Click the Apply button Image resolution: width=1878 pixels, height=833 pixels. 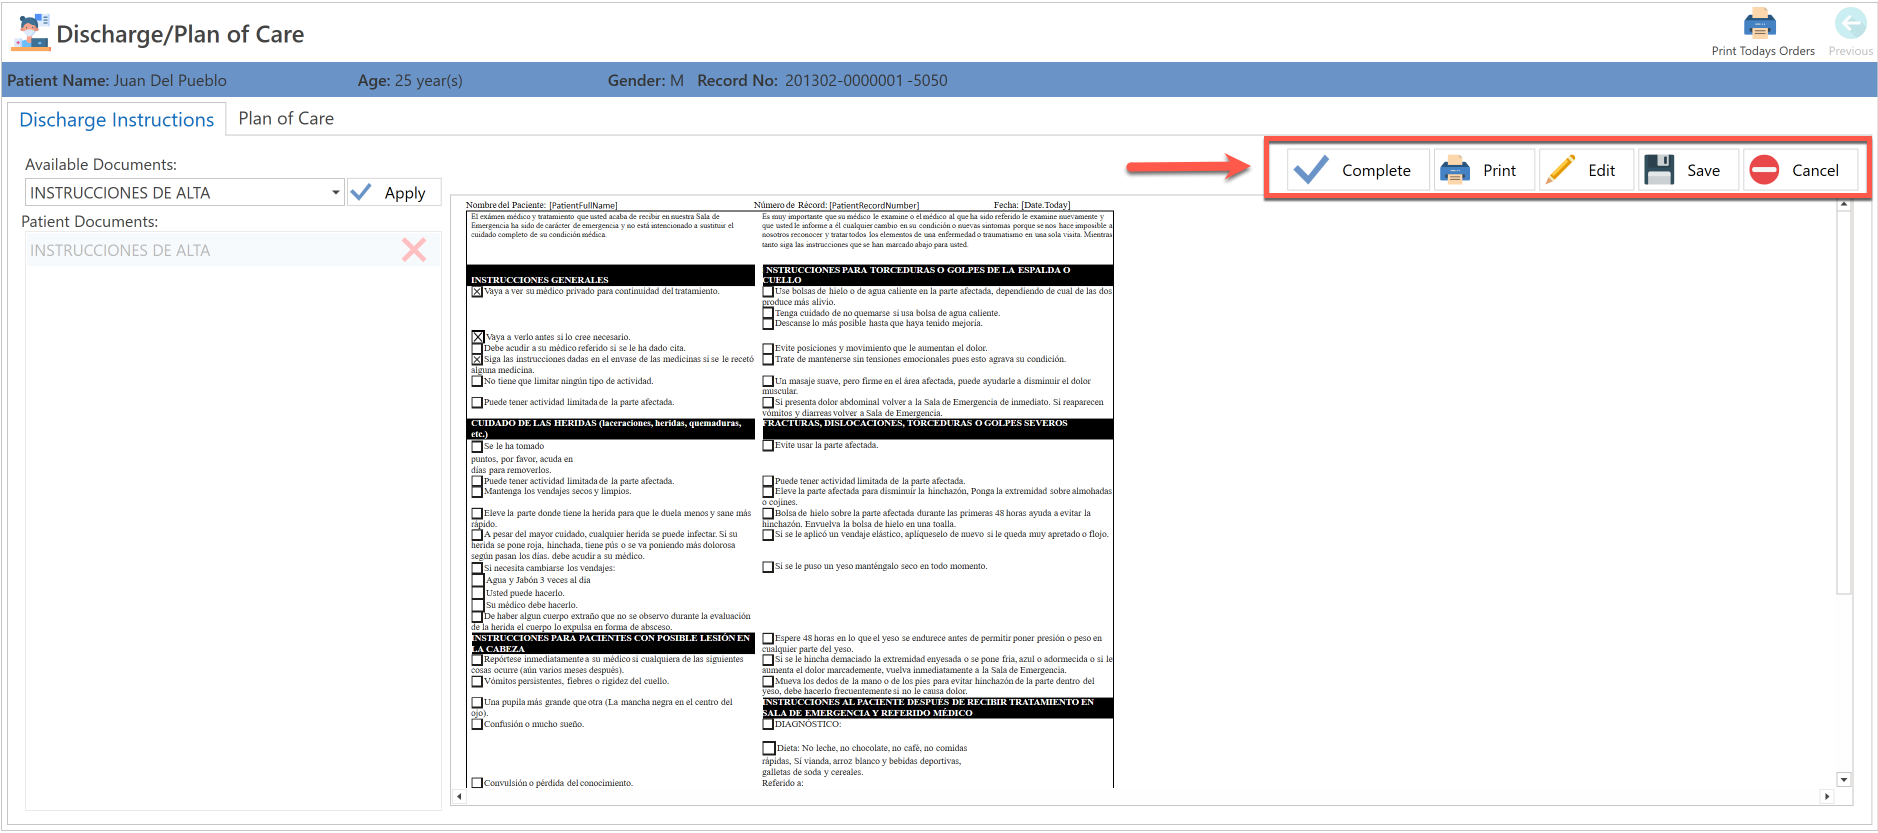(394, 193)
